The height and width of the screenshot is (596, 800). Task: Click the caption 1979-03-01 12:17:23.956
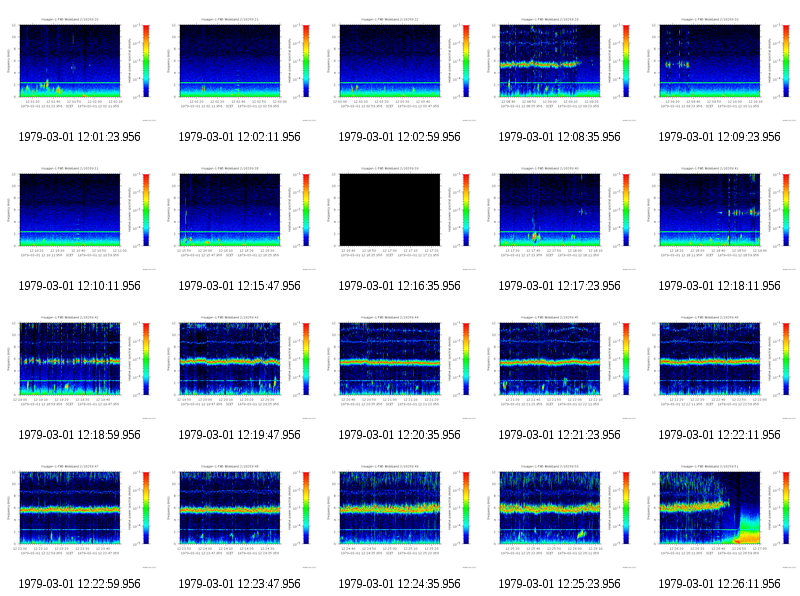(560, 286)
